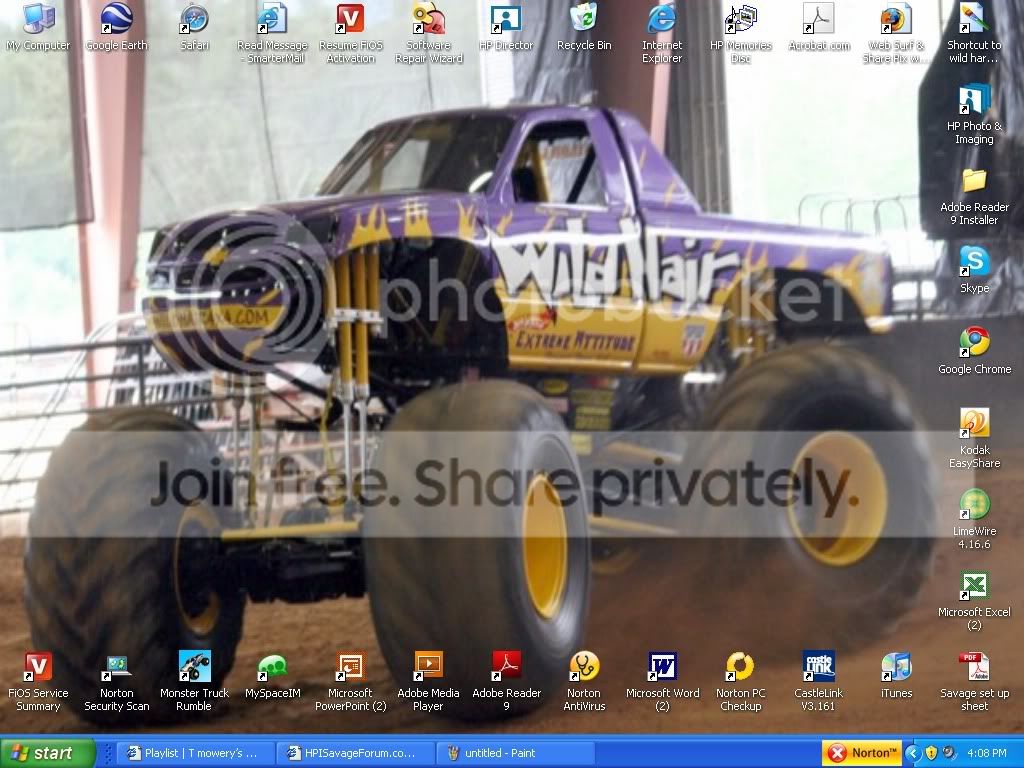Select the FiOS Service Summary icon
This screenshot has height=768, width=1024.
tap(38, 682)
